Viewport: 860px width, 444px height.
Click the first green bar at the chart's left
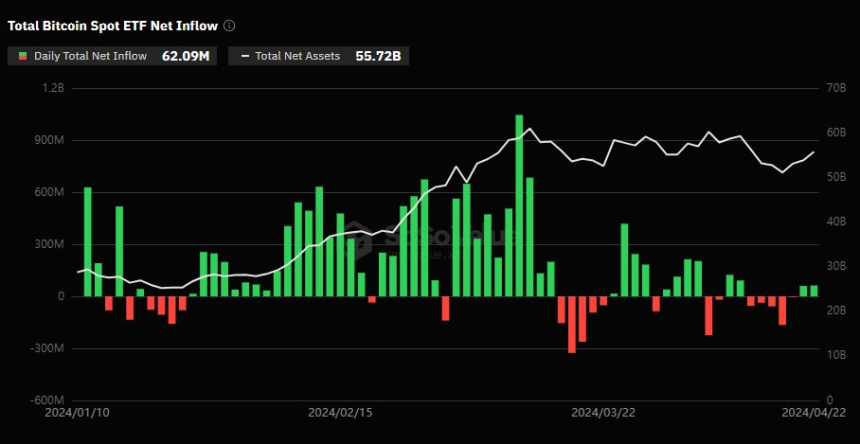(87, 241)
